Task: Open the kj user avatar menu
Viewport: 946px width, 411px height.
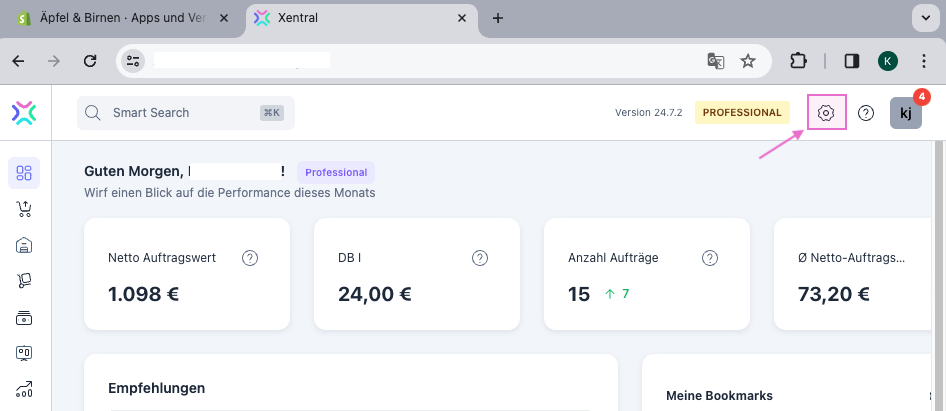Action: coord(905,113)
